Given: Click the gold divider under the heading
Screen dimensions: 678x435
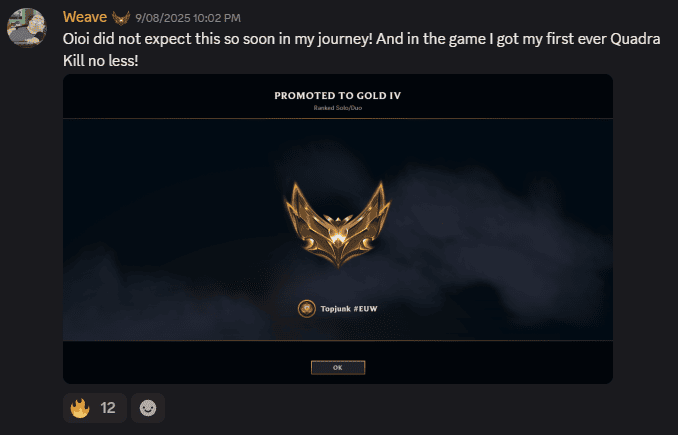Looking at the screenshot, I should coord(338,118).
